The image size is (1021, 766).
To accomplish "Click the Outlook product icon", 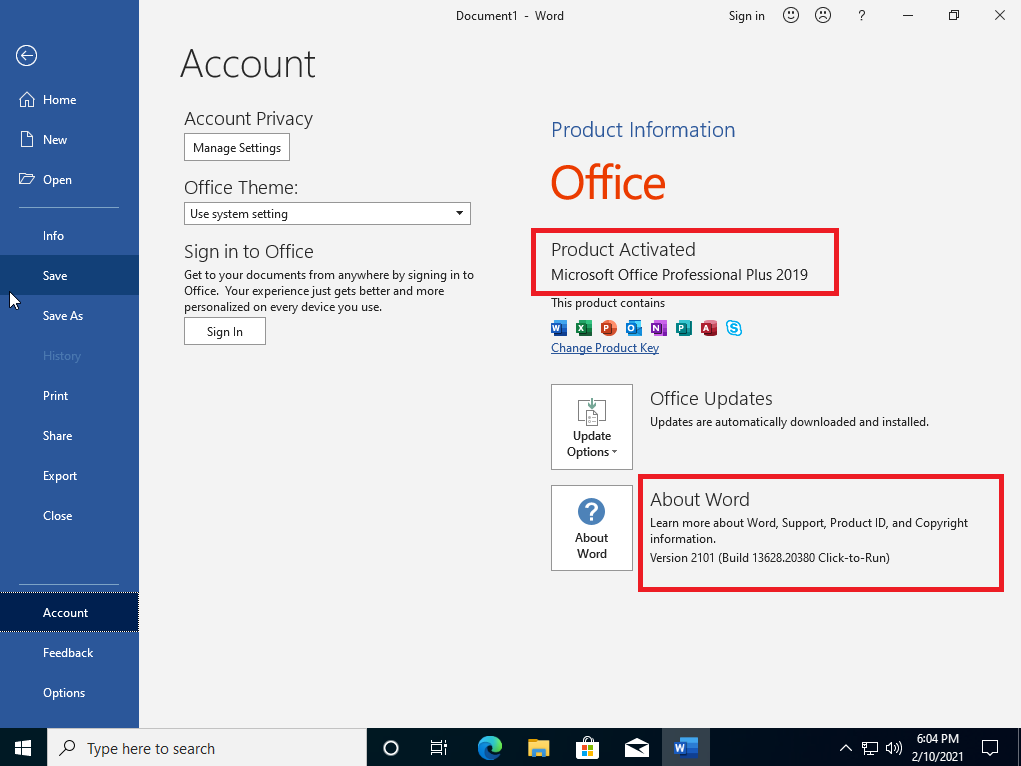I will point(634,328).
